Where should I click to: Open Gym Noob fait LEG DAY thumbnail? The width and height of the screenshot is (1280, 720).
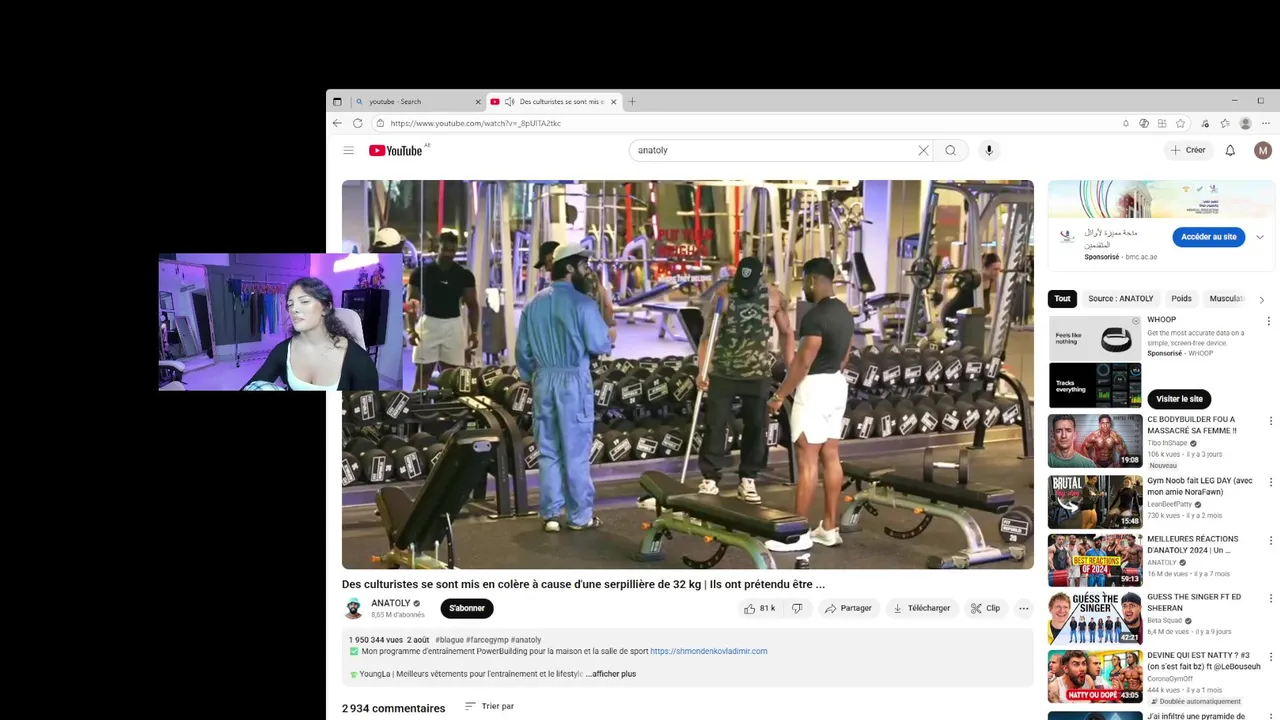point(1095,502)
